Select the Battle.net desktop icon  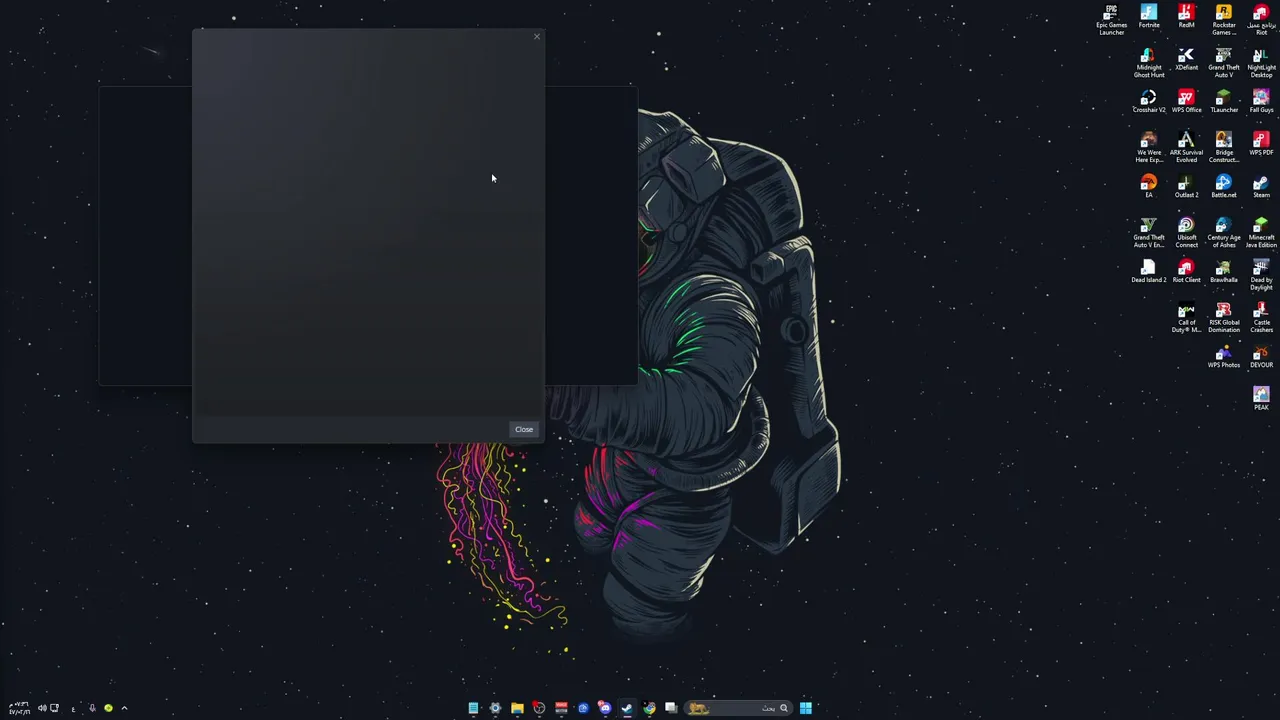pos(1224,187)
